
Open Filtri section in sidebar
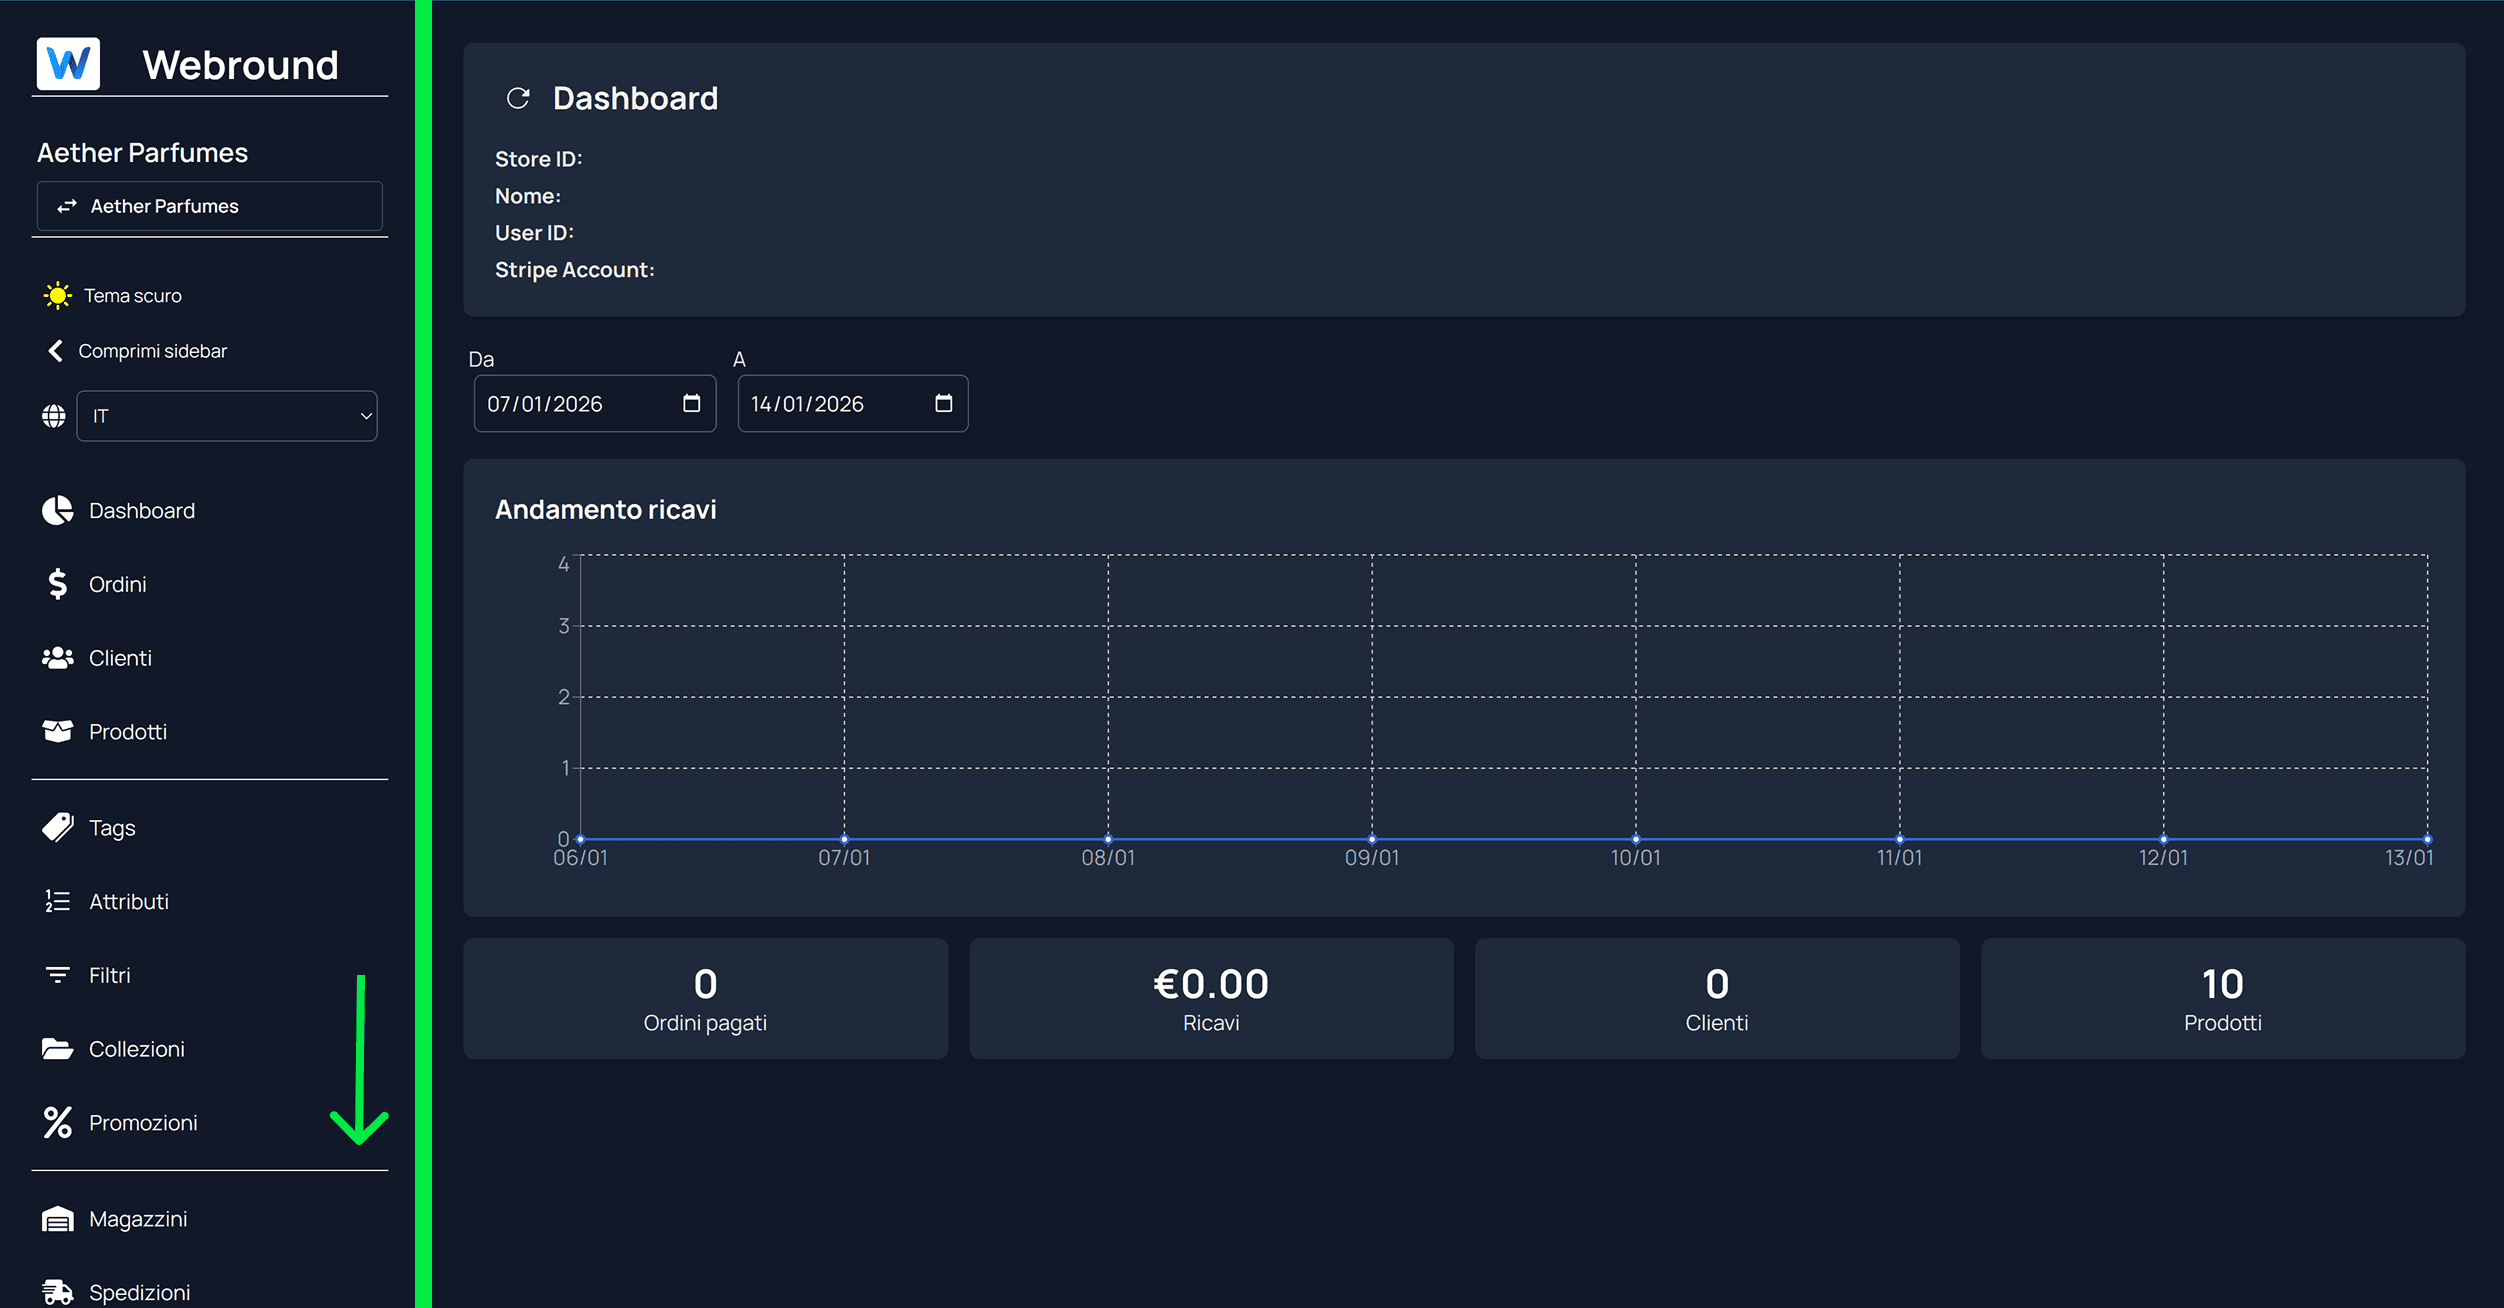point(109,975)
